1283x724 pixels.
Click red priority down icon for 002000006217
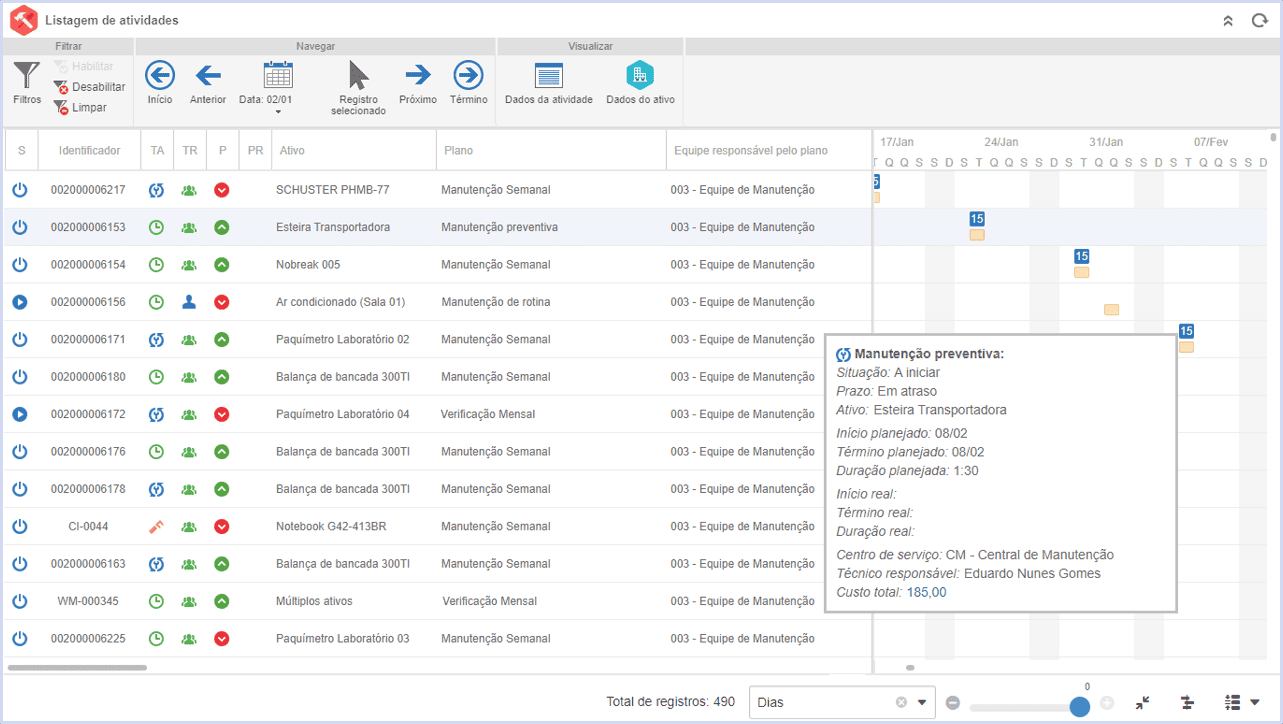222,190
